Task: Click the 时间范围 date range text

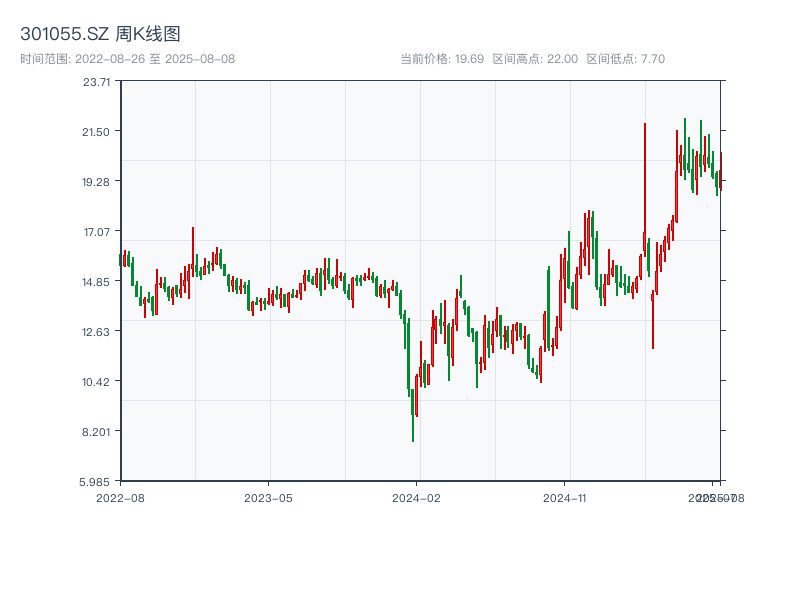Action: 128,59
